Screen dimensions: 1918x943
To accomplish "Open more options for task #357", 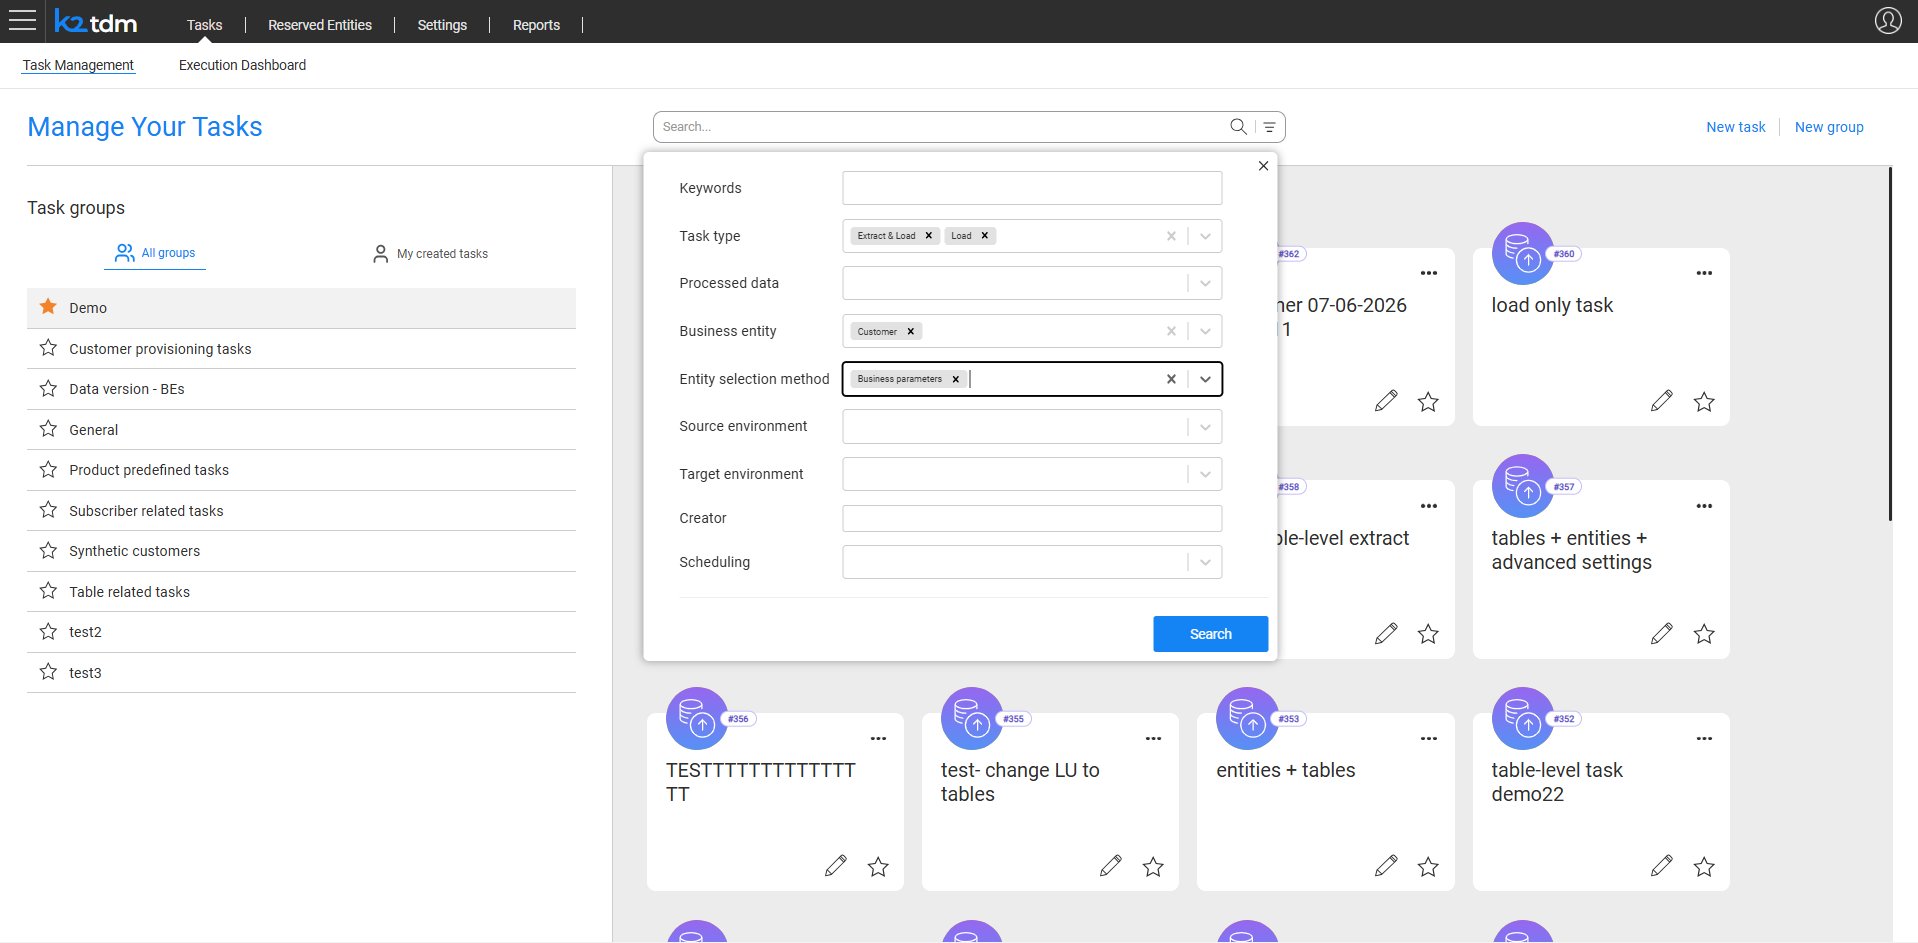I will click(1704, 506).
